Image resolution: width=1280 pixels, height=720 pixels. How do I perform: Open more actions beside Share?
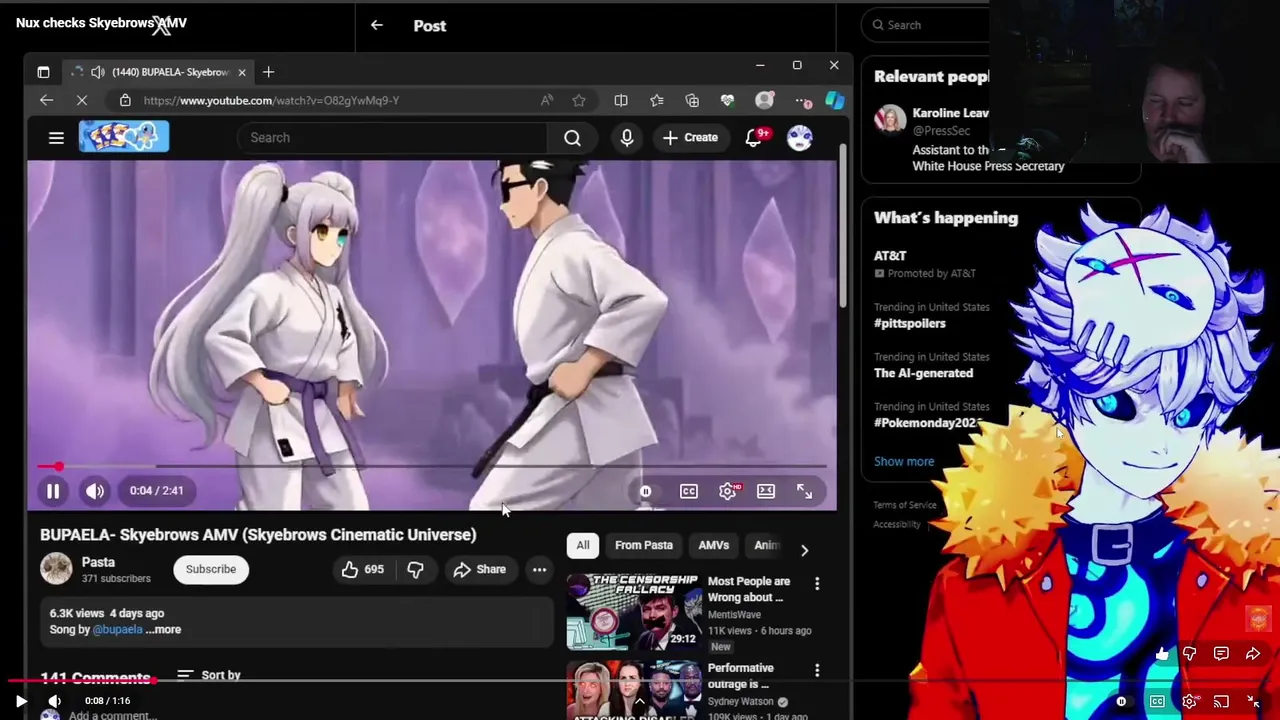pyautogui.click(x=539, y=569)
